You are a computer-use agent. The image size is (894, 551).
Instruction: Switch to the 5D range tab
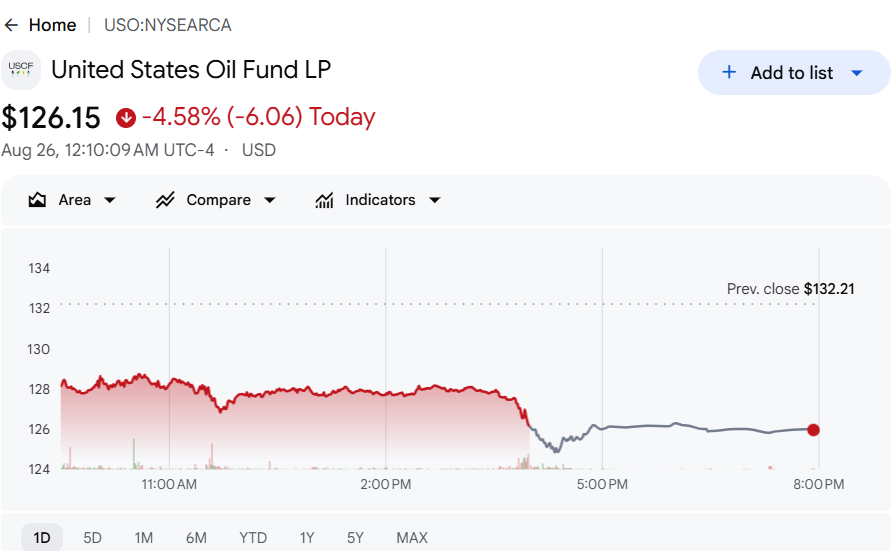[92, 537]
